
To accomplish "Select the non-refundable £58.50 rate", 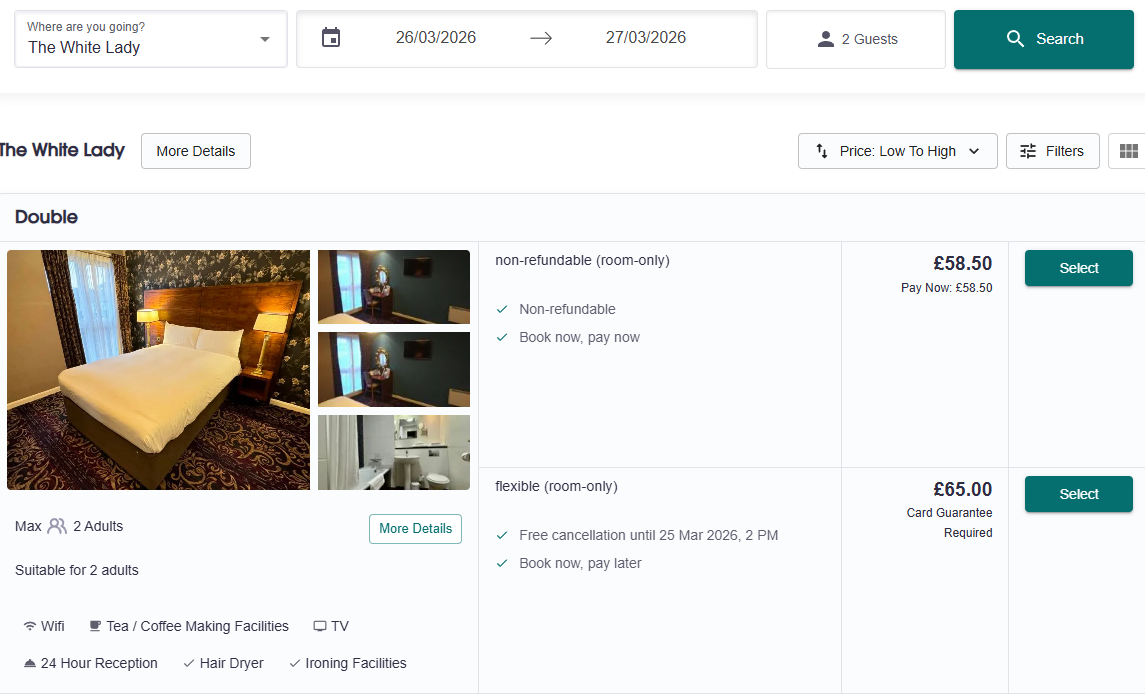I will tap(1079, 268).
